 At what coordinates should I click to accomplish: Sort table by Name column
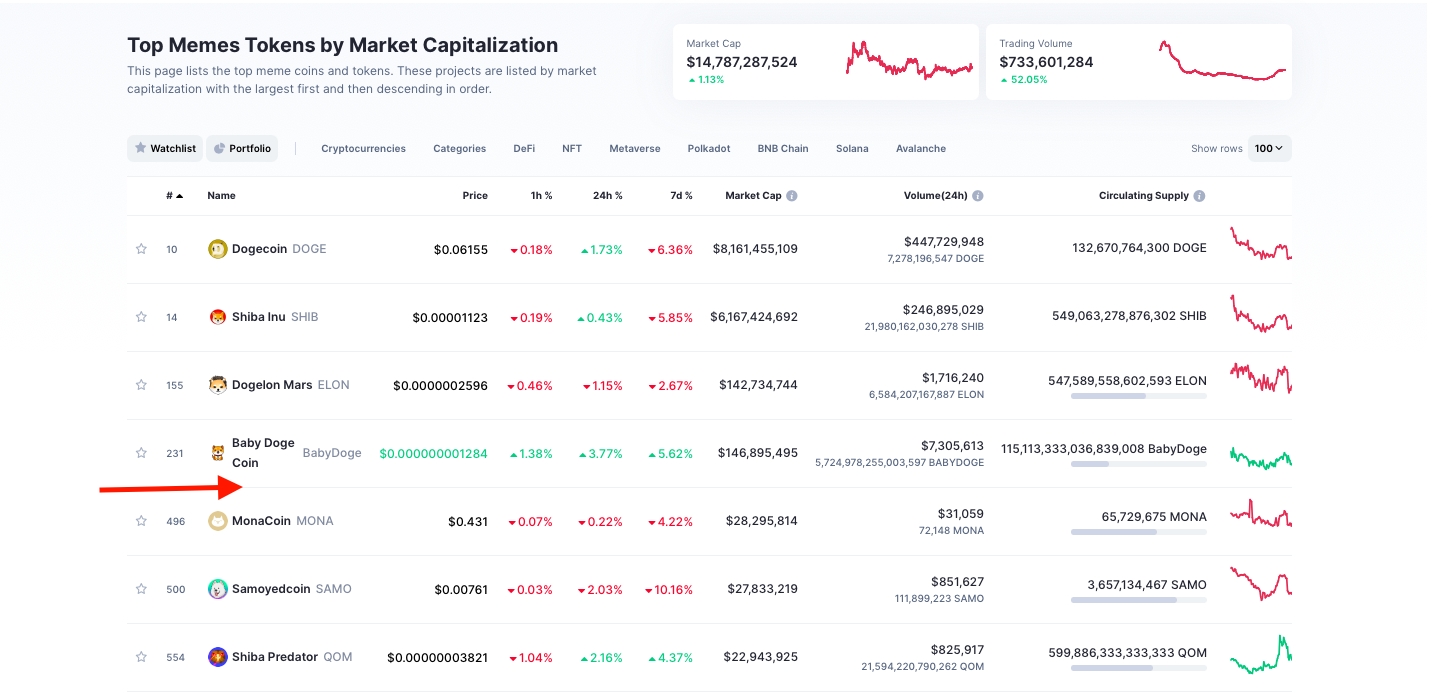tap(221, 196)
